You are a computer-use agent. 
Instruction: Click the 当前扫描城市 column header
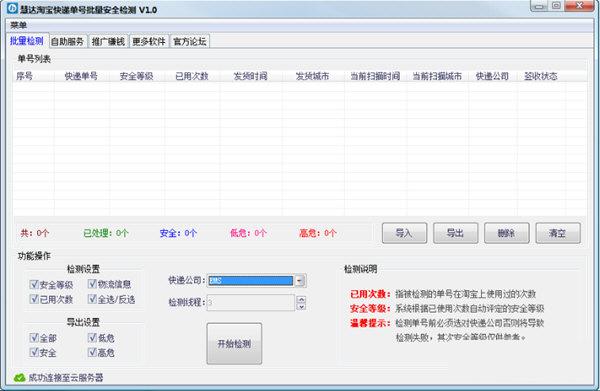437,76
